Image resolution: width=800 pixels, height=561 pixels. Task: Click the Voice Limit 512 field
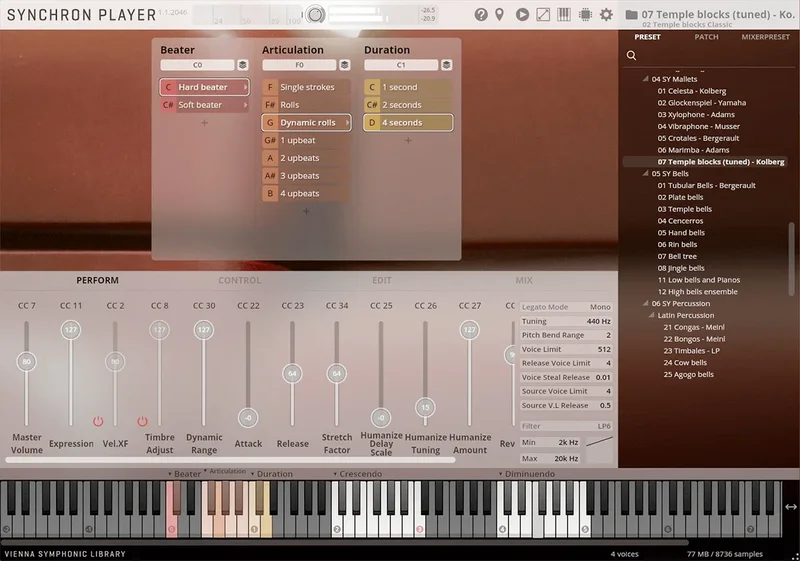tap(566, 349)
